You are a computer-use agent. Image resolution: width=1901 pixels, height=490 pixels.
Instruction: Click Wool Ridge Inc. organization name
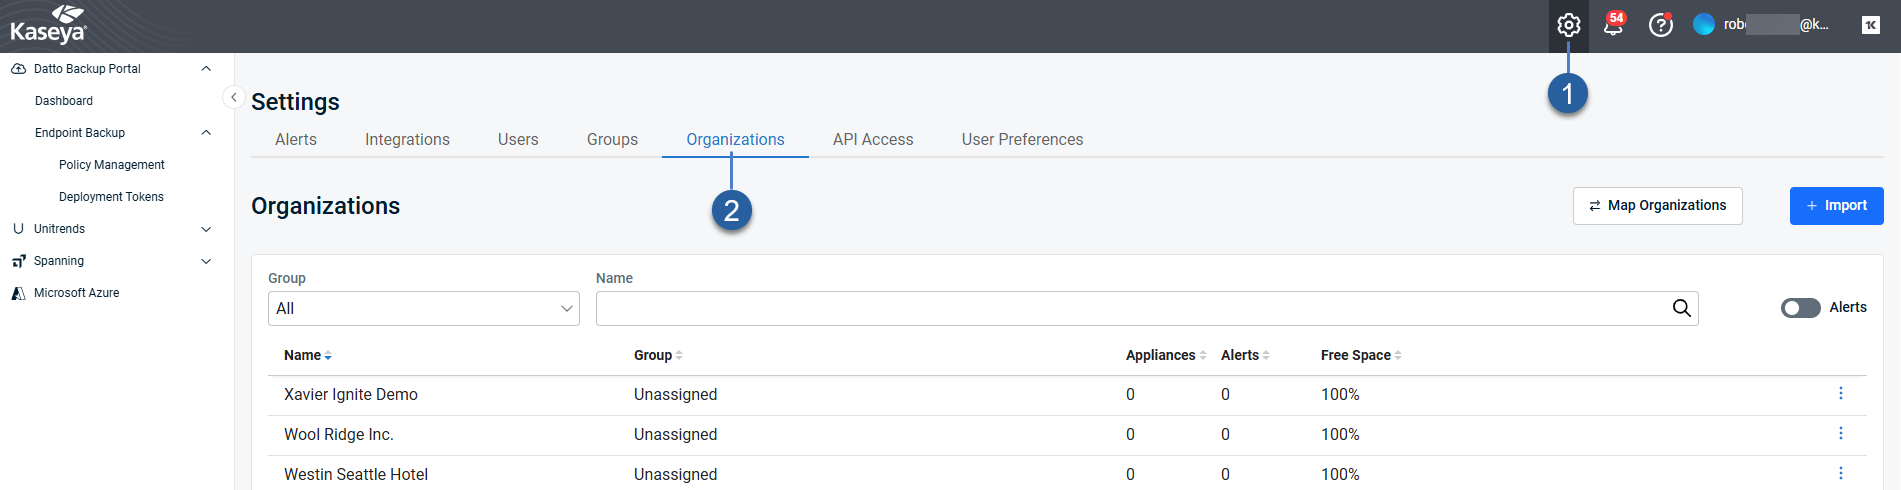[339, 435]
